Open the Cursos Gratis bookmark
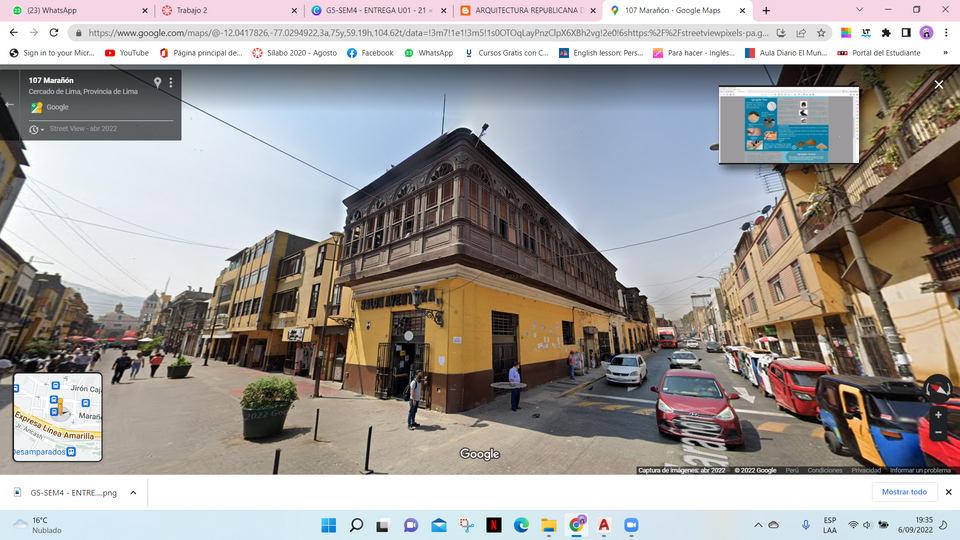This screenshot has height=540, width=960. coord(506,53)
